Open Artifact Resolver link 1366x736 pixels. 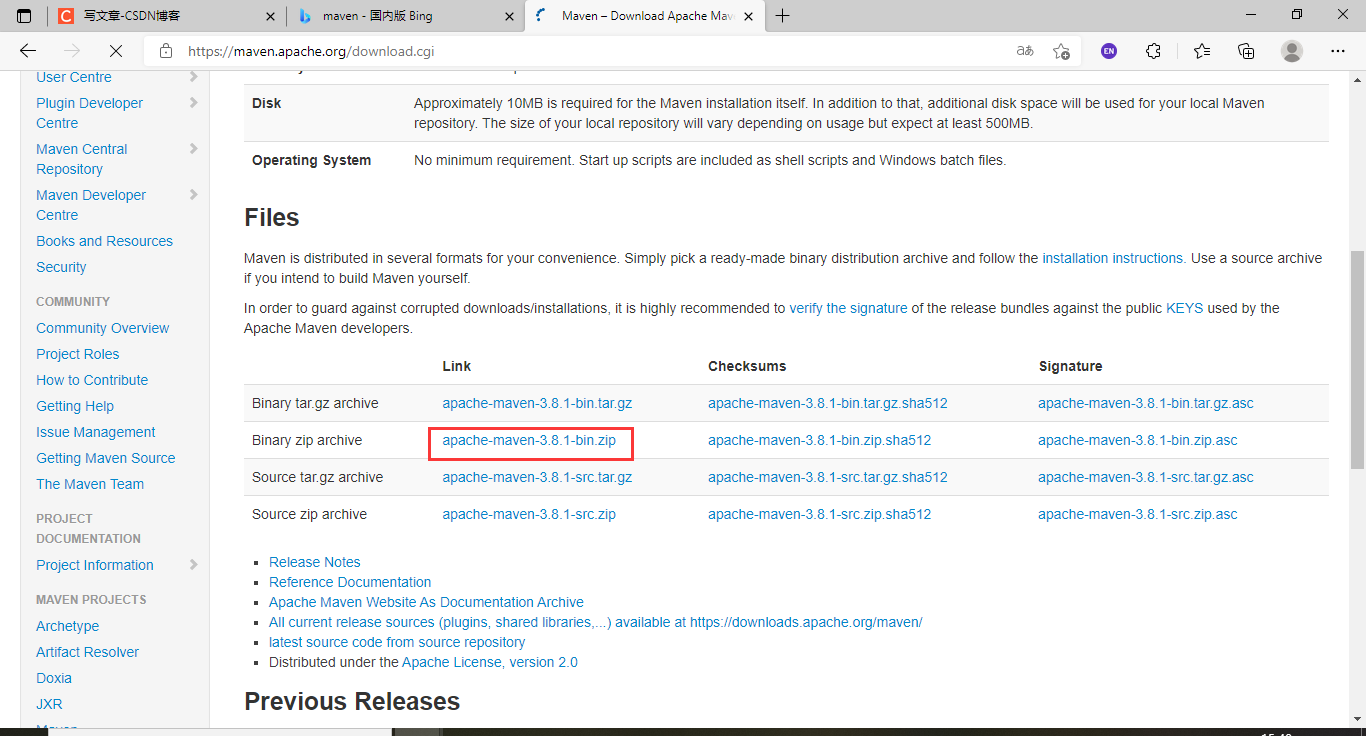[x=88, y=652]
